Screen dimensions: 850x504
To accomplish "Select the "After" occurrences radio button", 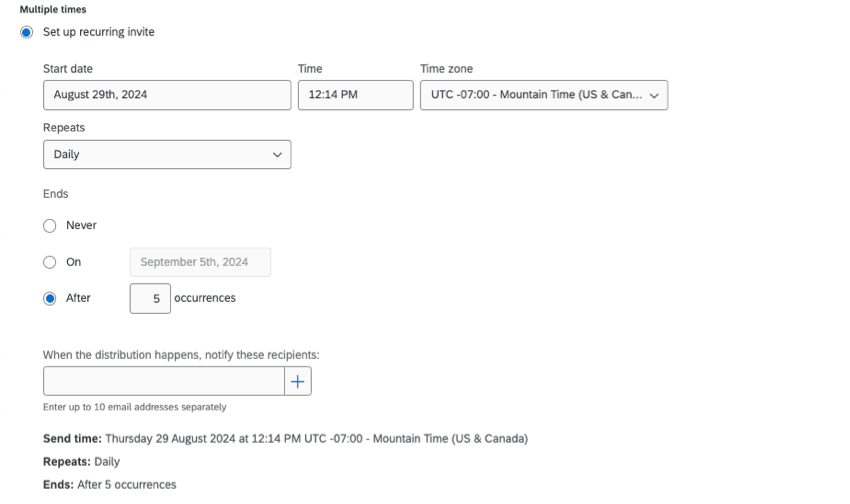I will pyautogui.click(x=50, y=298).
